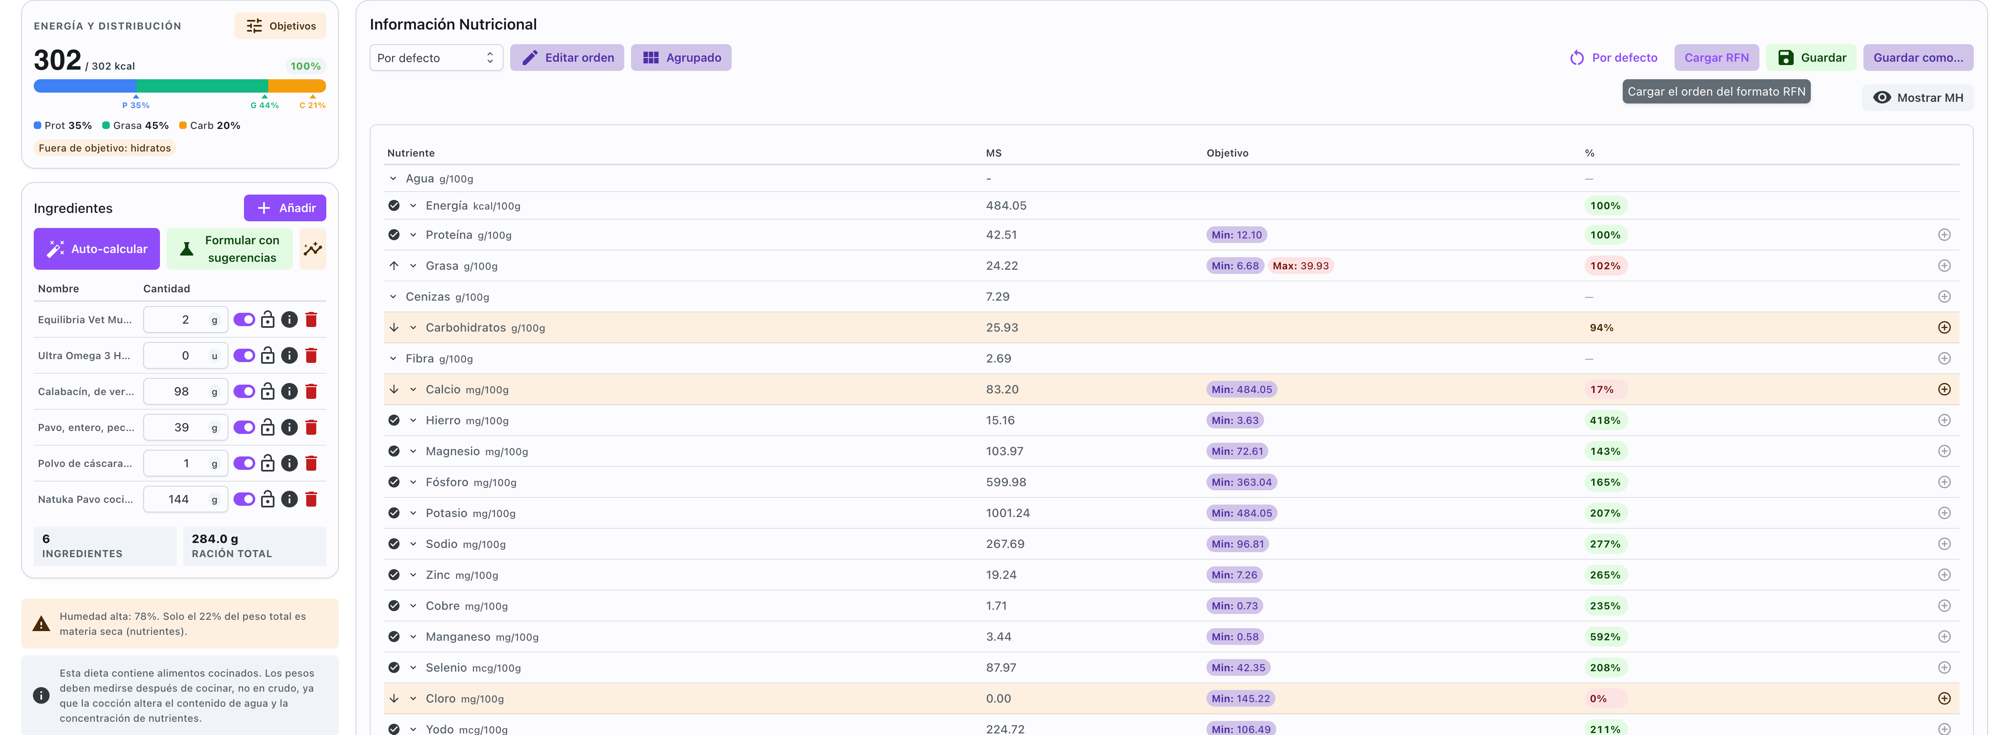Open the Por defecto order dropdown

click(436, 58)
